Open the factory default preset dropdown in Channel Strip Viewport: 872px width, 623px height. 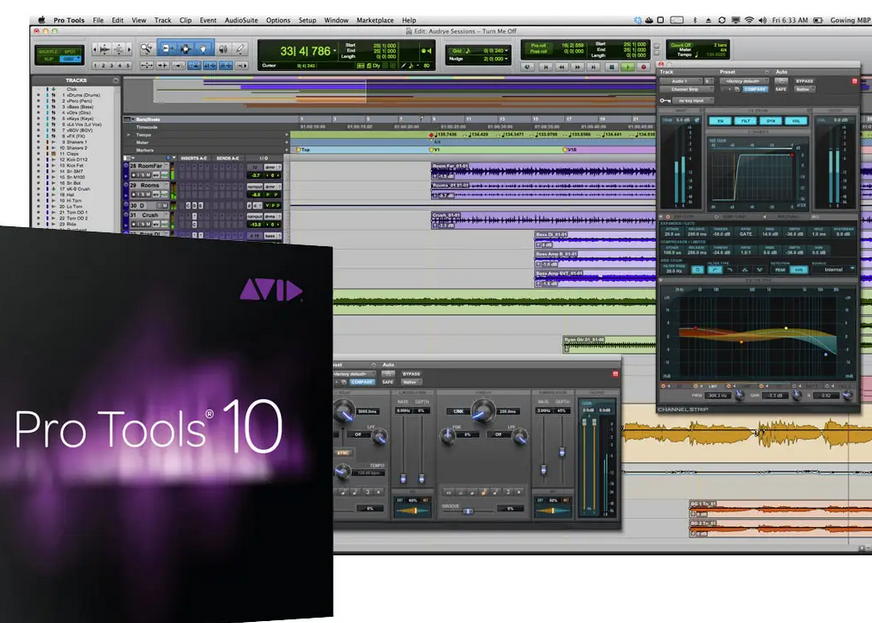tap(744, 81)
